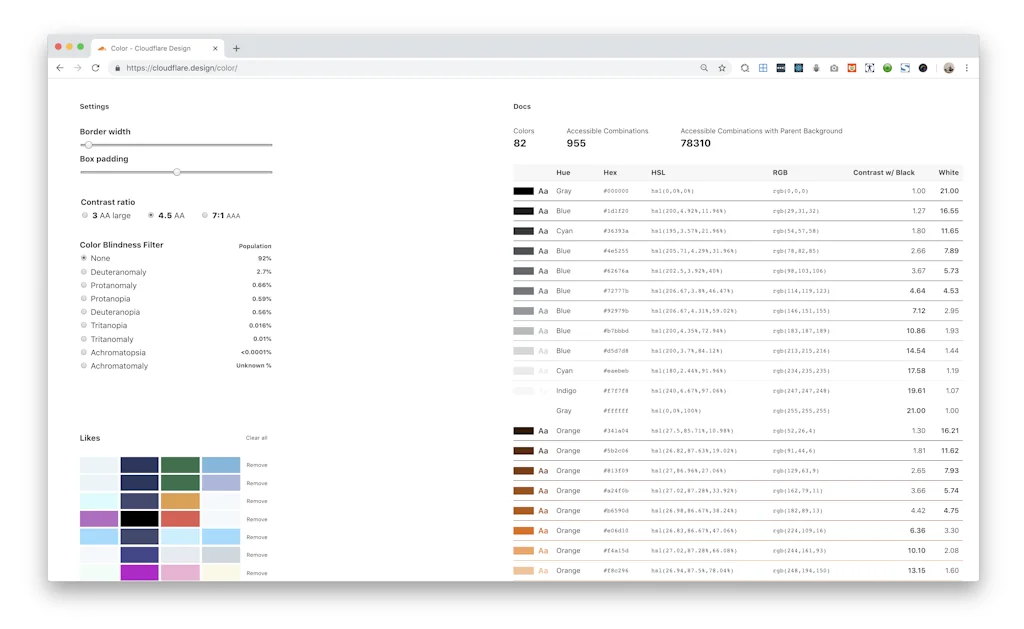Viewport: 1024px width, 629px height.
Task: Click the green circle extension icon
Action: click(x=887, y=67)
